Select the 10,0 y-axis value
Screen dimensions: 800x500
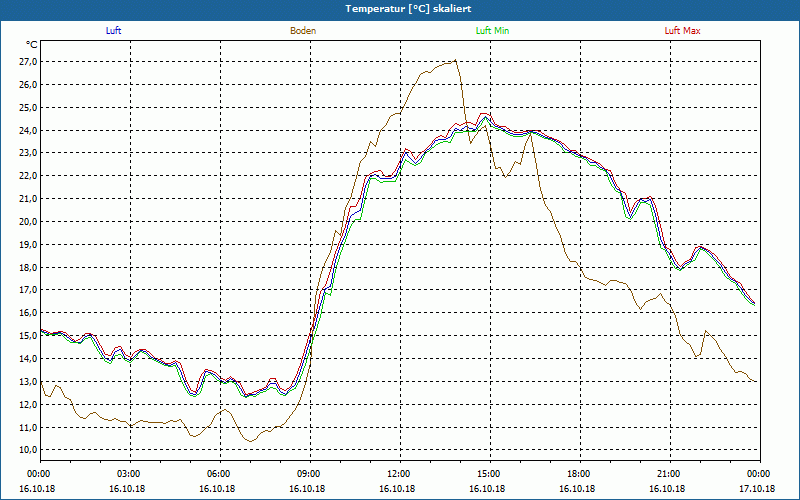[28, 449]
